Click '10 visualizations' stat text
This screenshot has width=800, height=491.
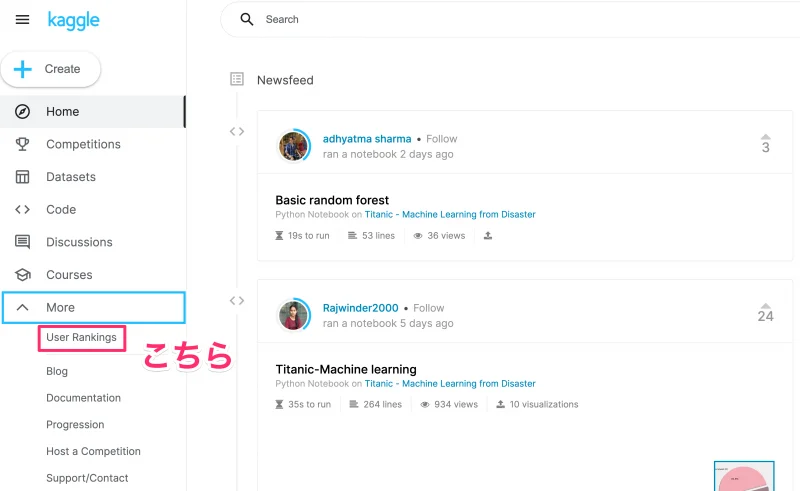click(544, 404)
